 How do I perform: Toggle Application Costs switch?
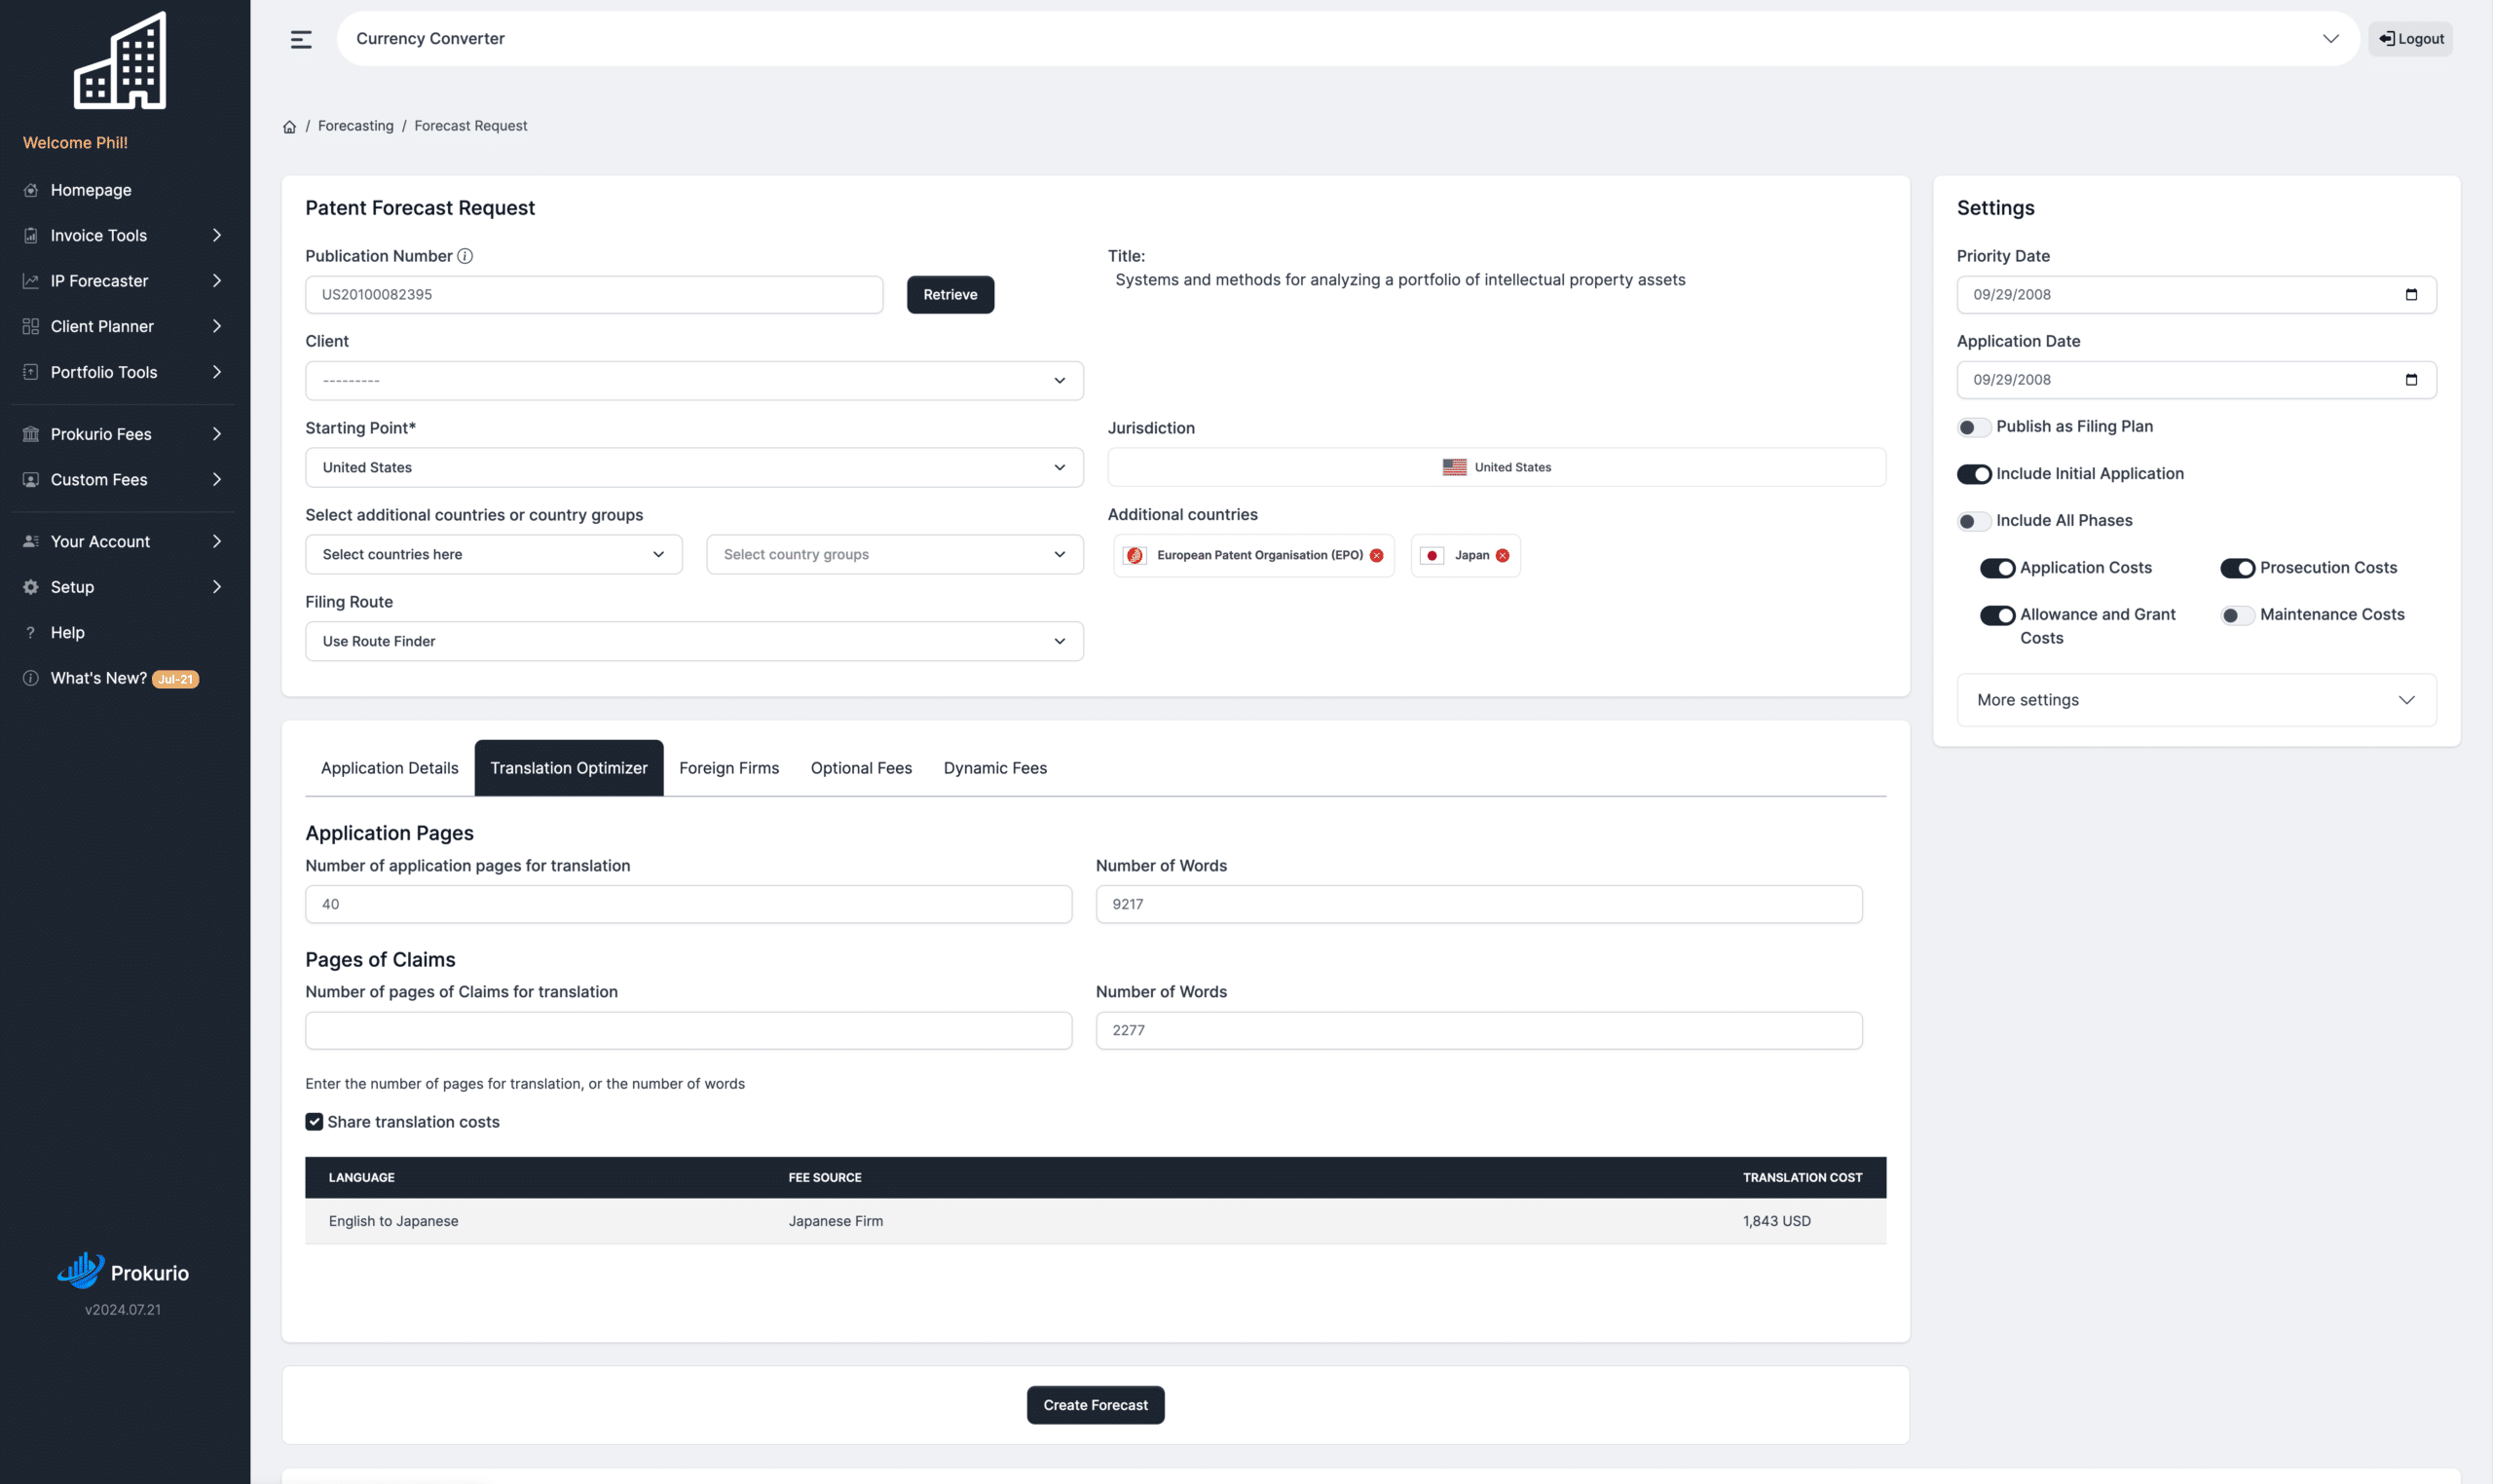(x=1997, y=568)
